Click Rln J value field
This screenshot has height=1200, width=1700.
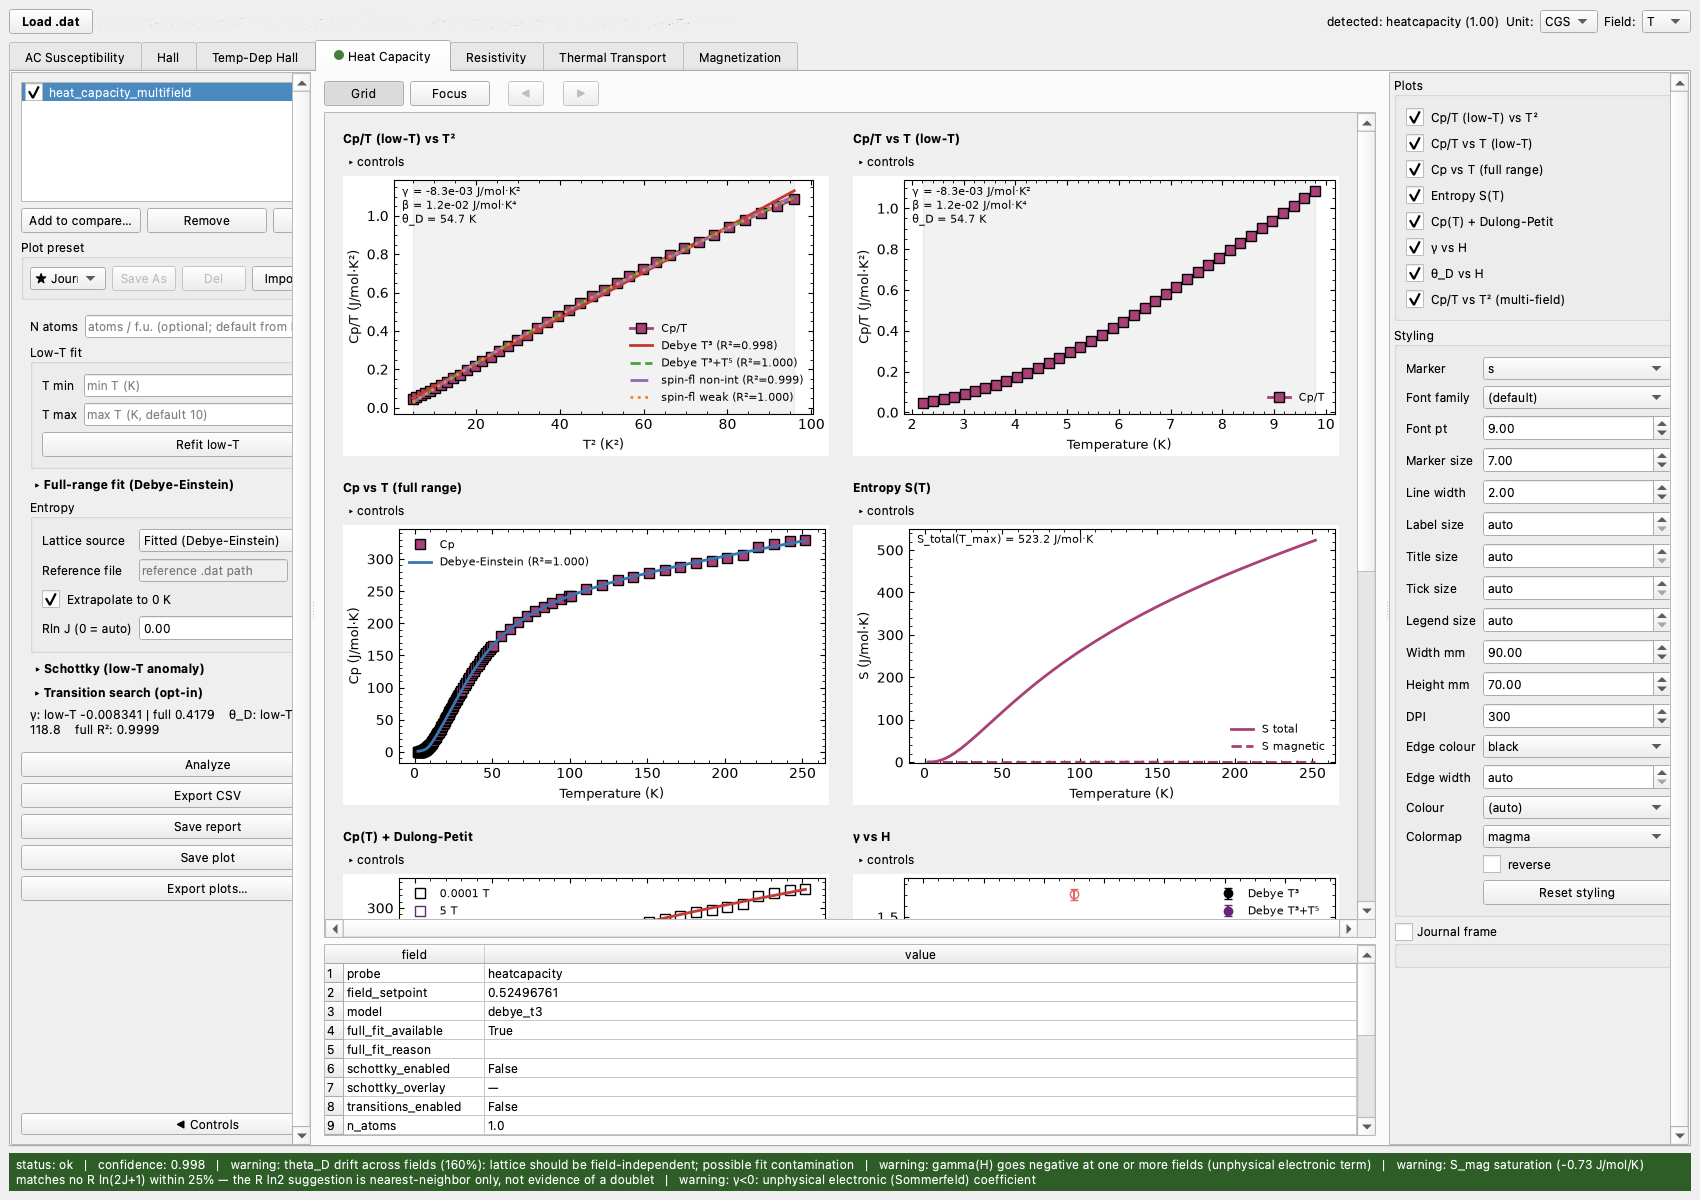pos(216,629)
